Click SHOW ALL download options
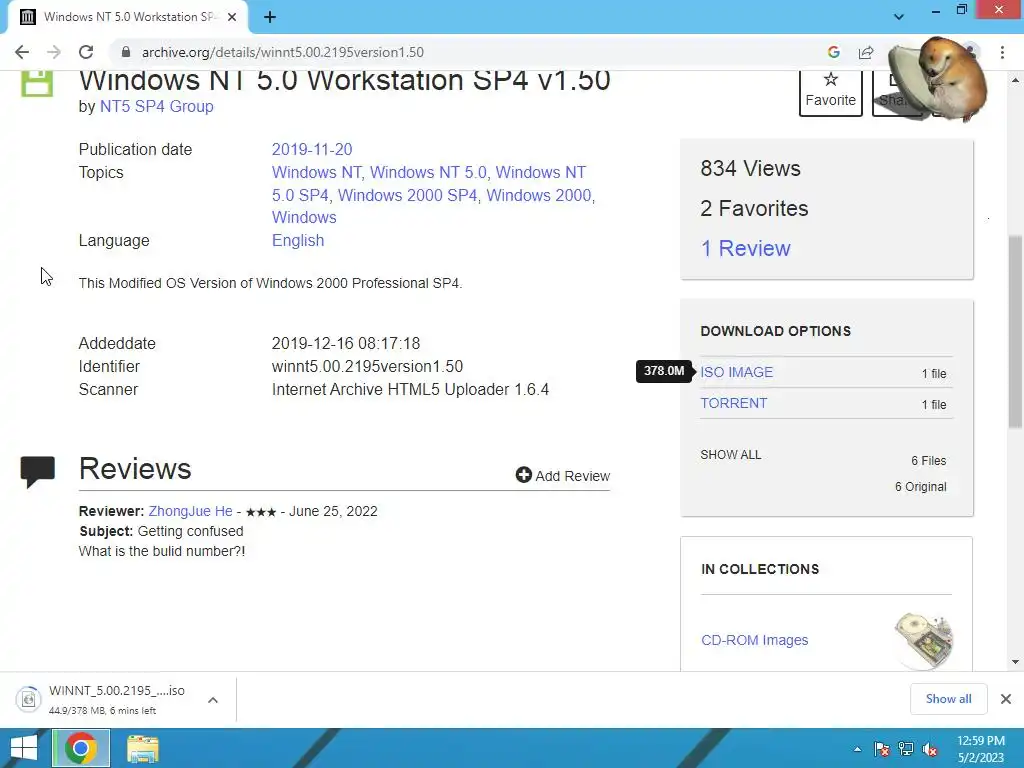The width and height of the screenshot is (1024, 768). pyautogui.click(x=731, y=455)
